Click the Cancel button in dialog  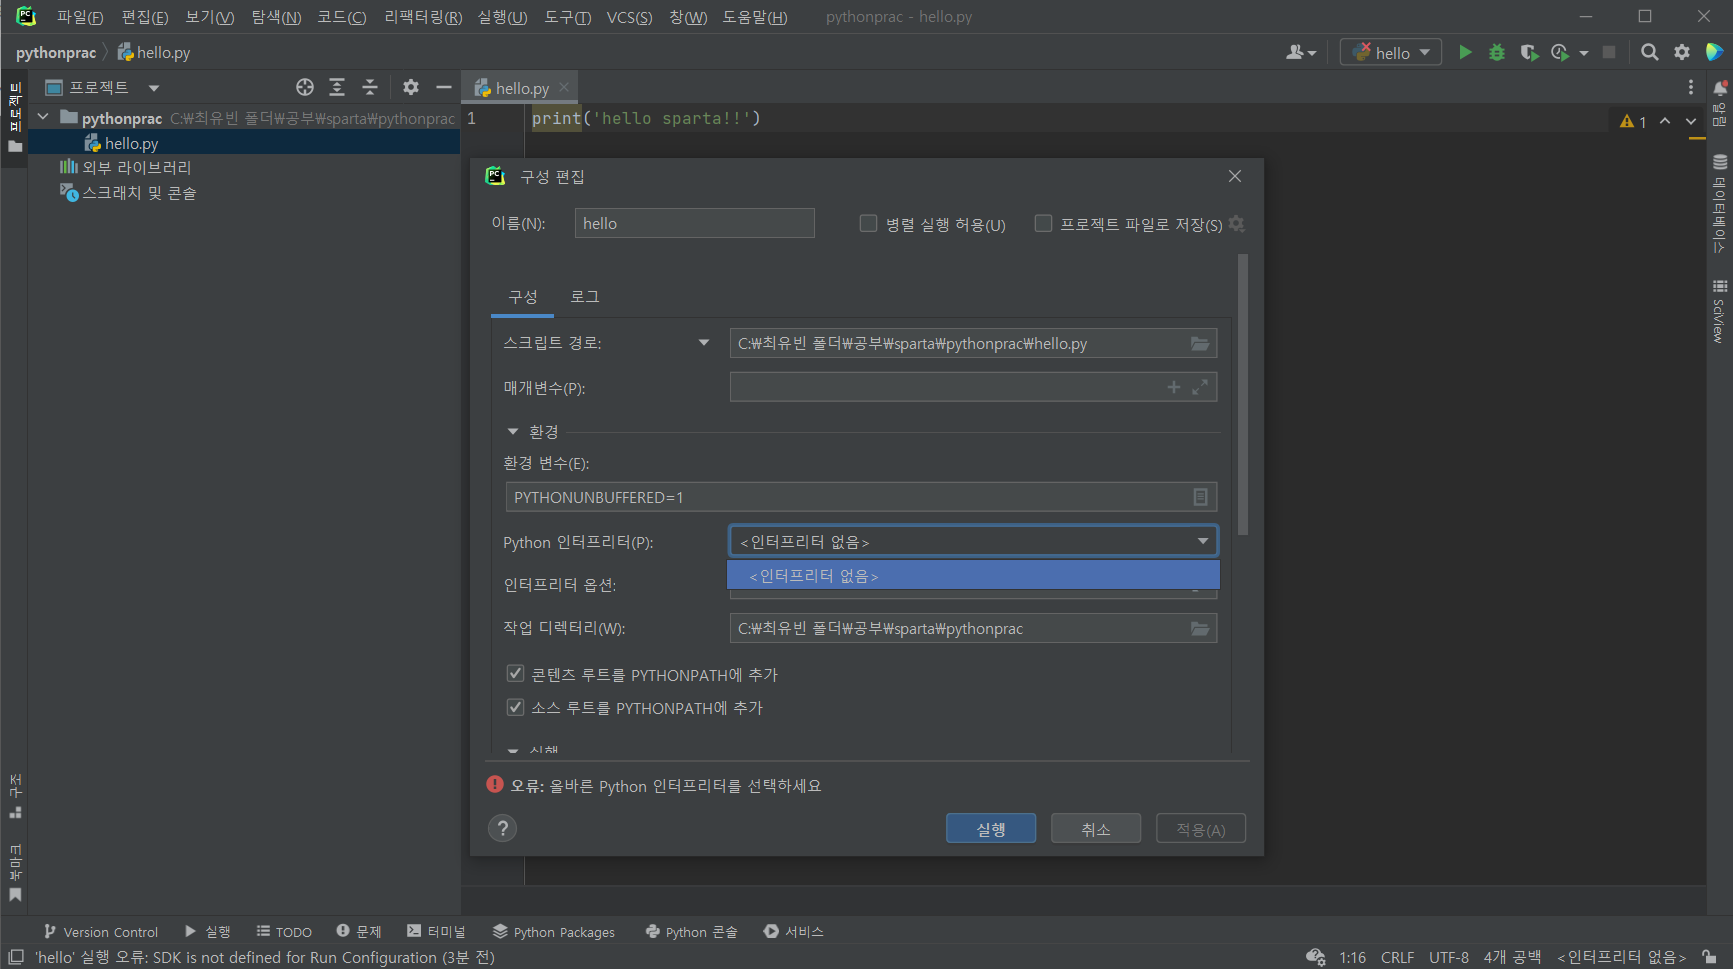[1096, 828]
